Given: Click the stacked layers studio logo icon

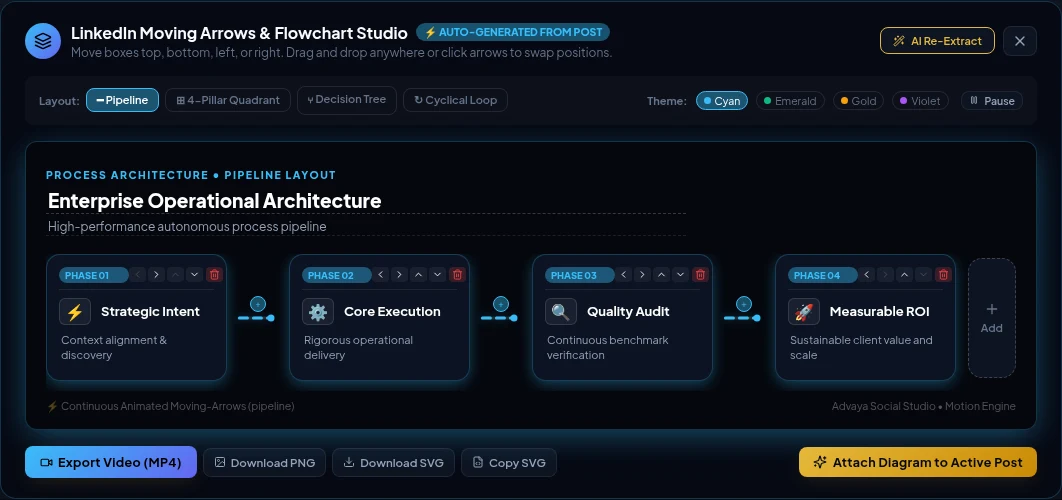Looking at the screenshot, I should 43,41.
